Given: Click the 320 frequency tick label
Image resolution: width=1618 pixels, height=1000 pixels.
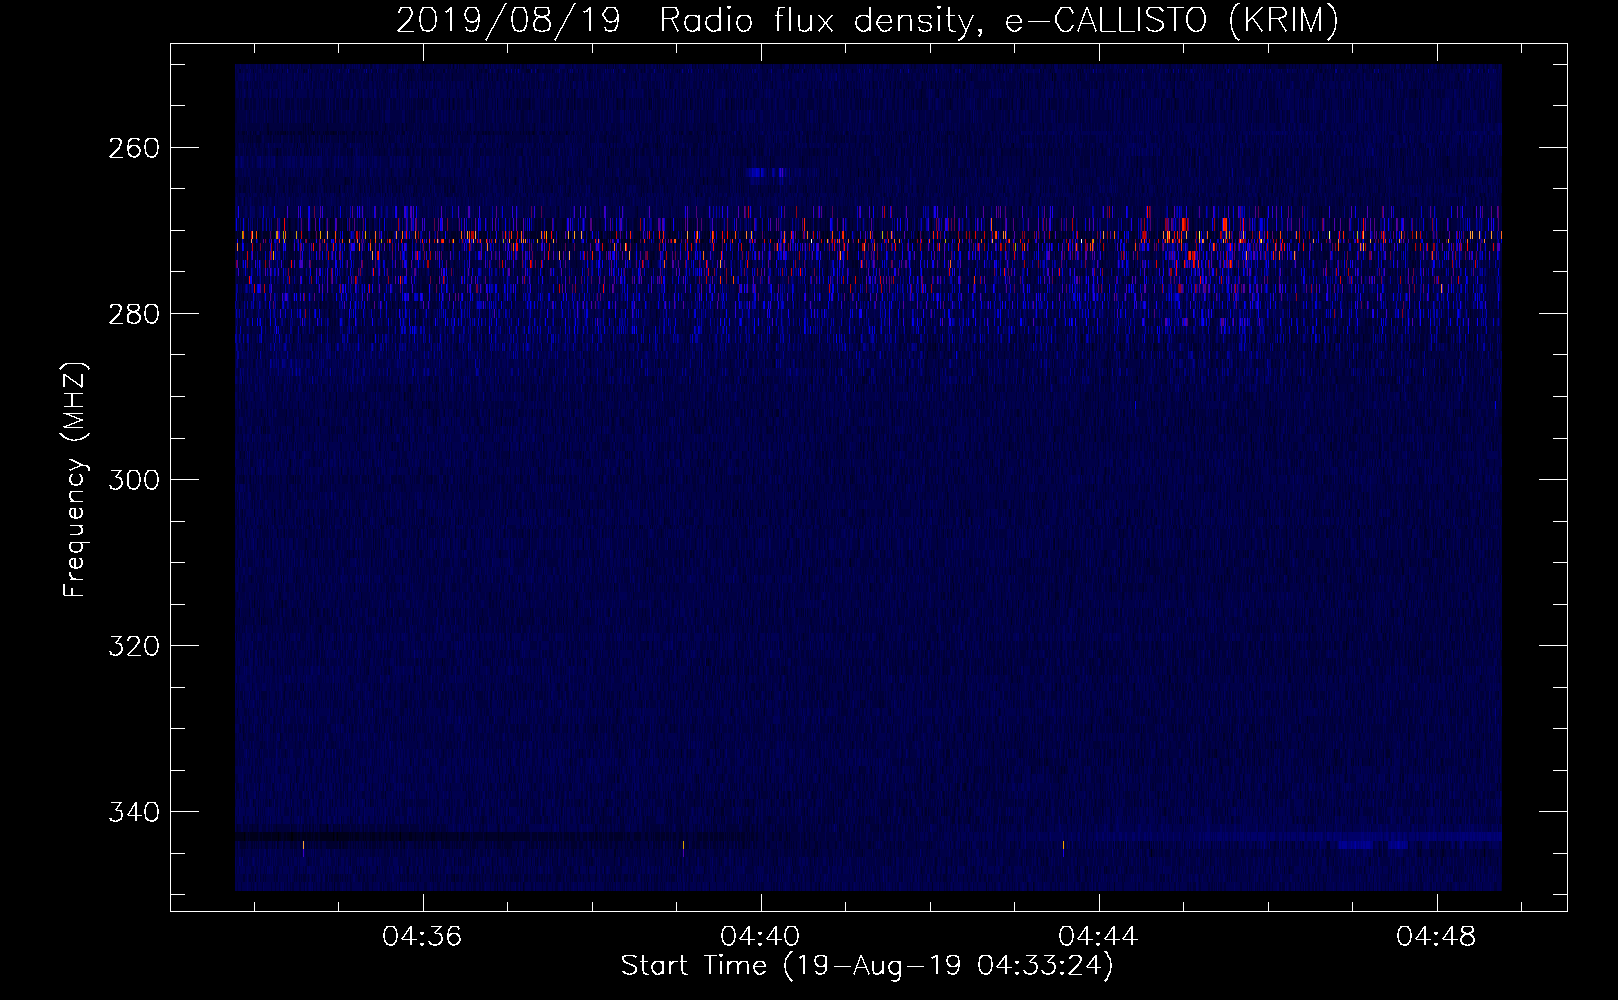Looking at the screenshot, I should click(135, 646).
